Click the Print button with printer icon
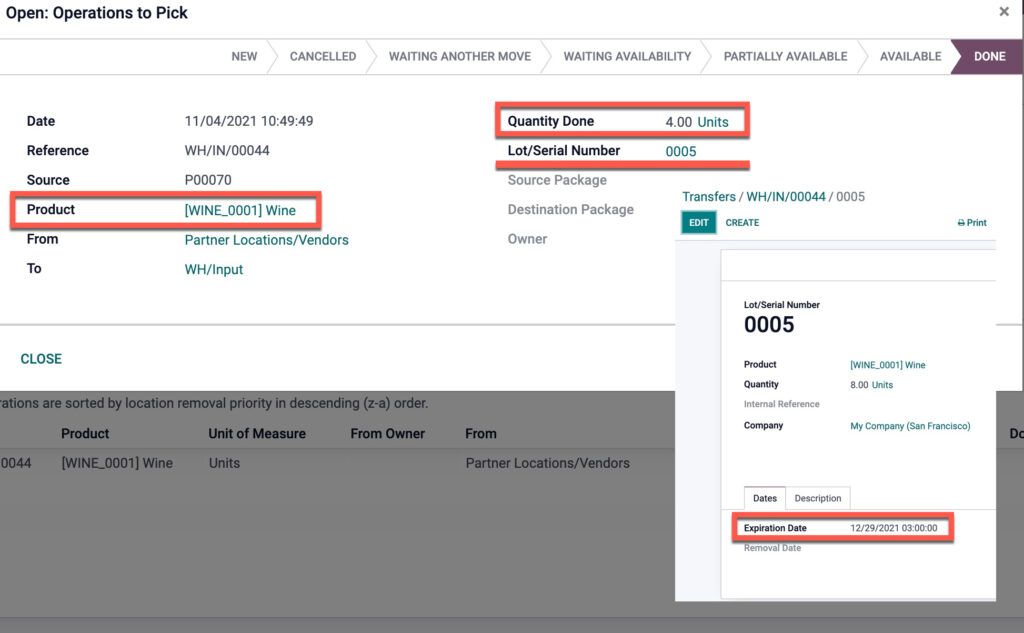The image size is (1024, 633). point(972,223)
